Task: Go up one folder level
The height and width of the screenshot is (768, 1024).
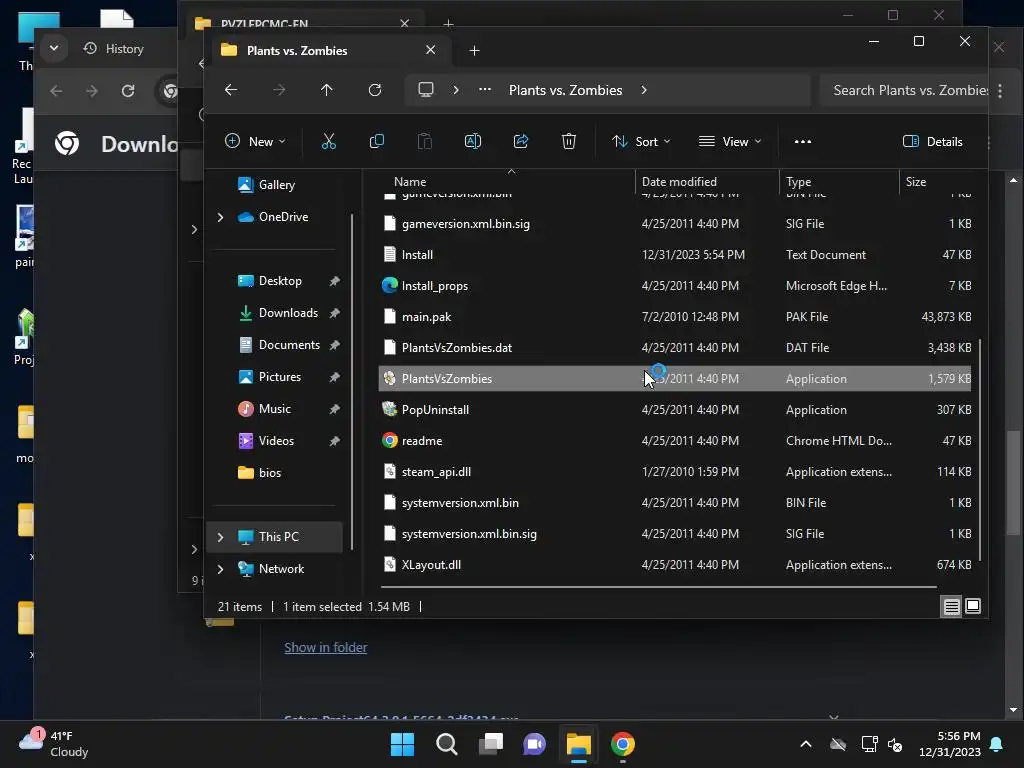Action: (327, 90)
